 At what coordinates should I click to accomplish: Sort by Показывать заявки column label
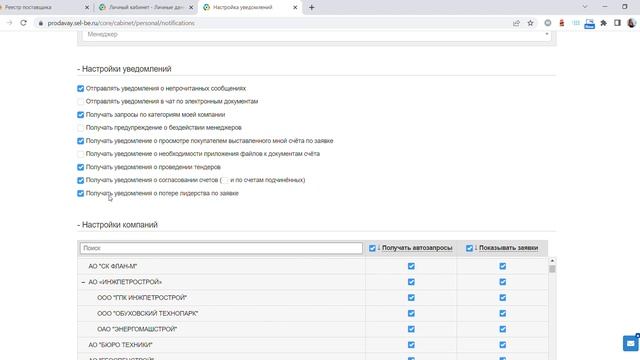point(508,248)
